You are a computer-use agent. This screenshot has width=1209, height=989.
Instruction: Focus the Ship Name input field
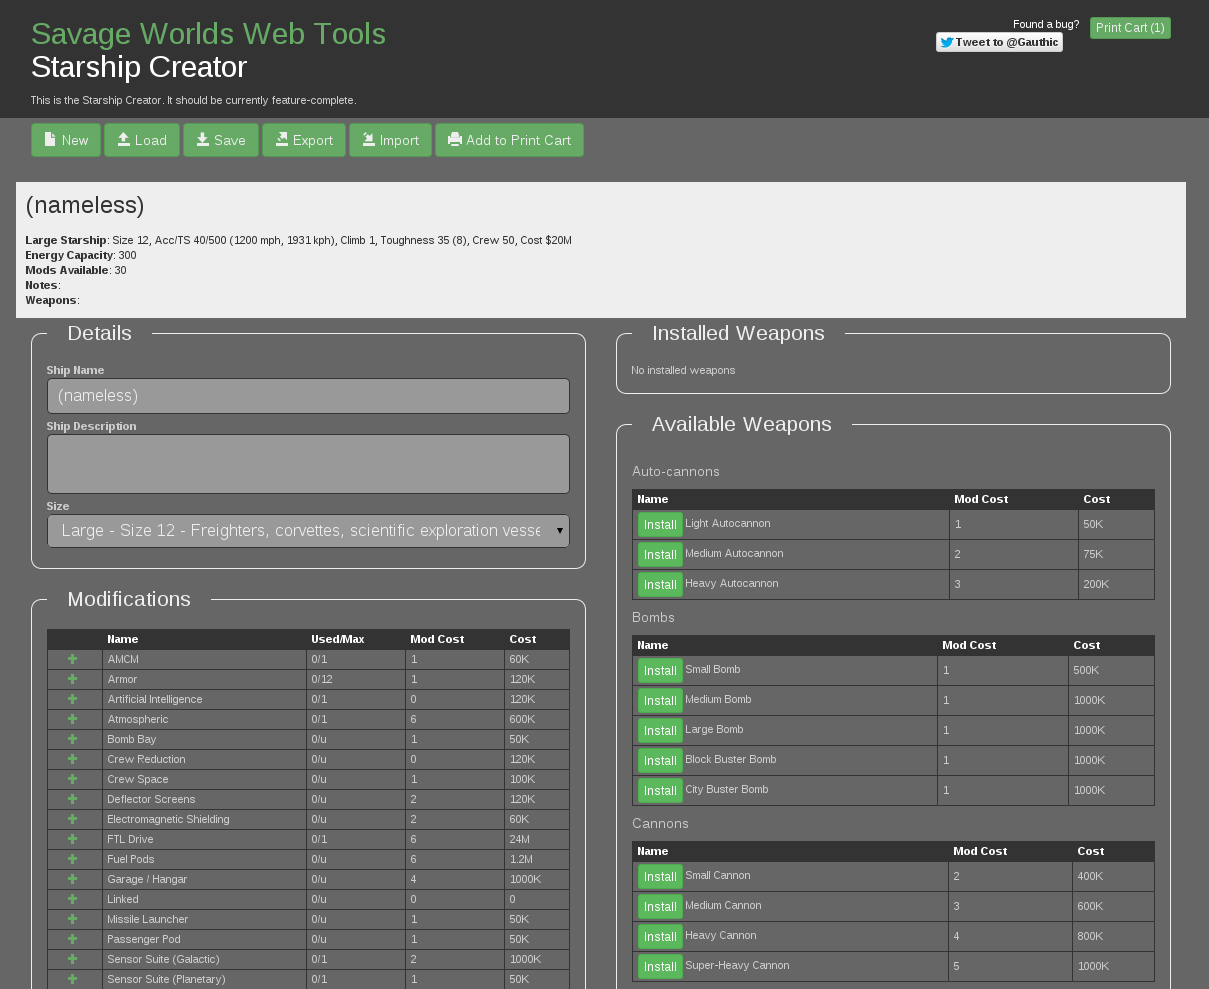point(308,396)
